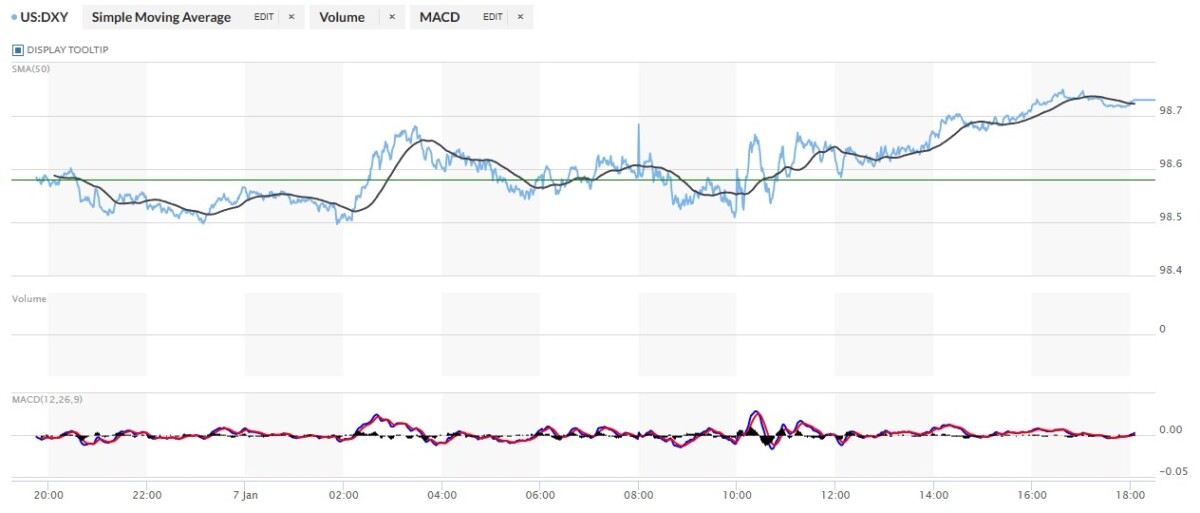Click the 12:00 time axis label
The image size is (1200, 513).
[x=835, y=494]
